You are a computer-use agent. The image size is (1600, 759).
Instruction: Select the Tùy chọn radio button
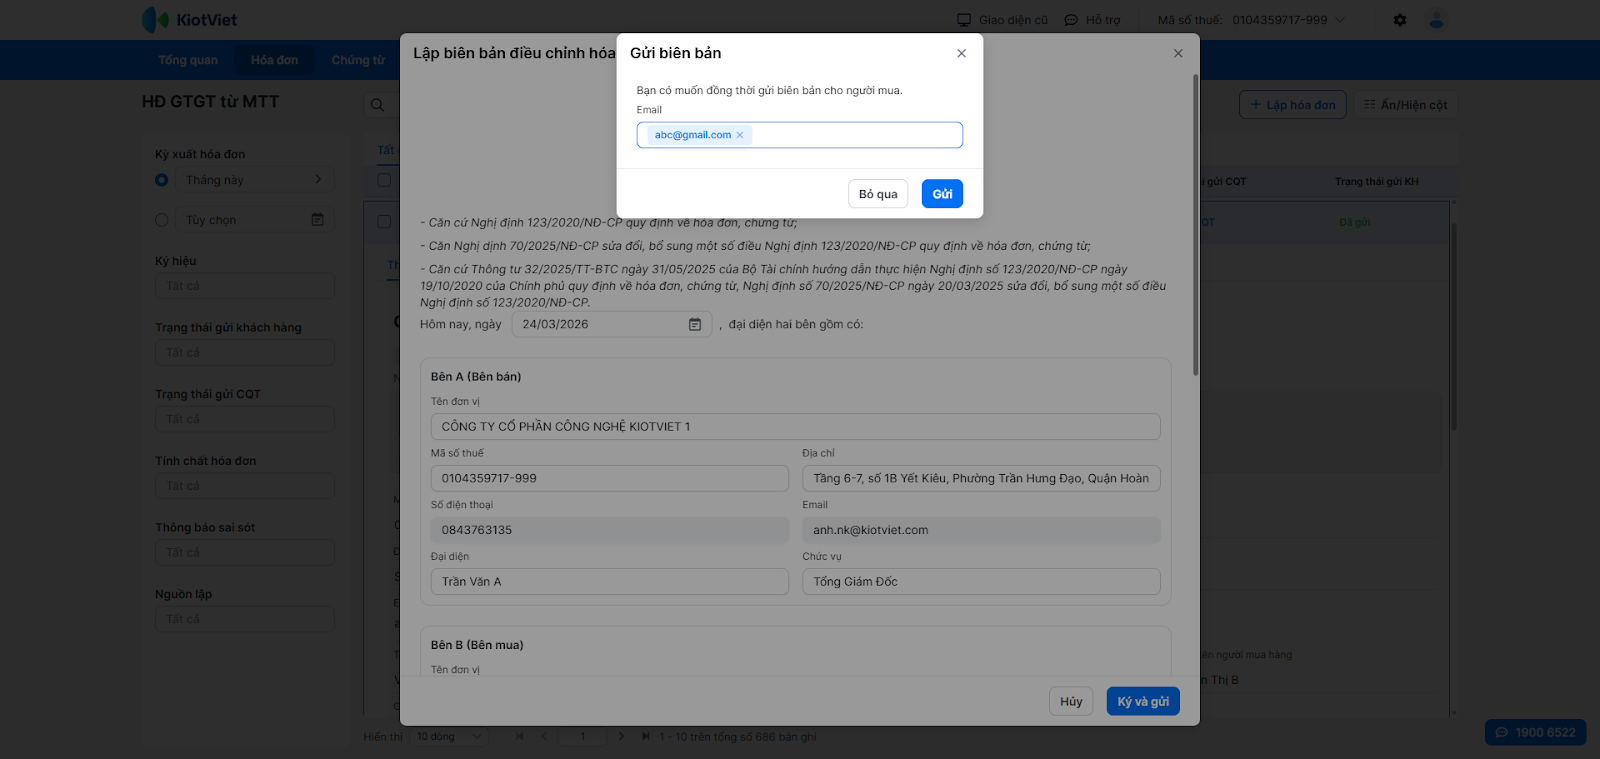click(162, 220)
